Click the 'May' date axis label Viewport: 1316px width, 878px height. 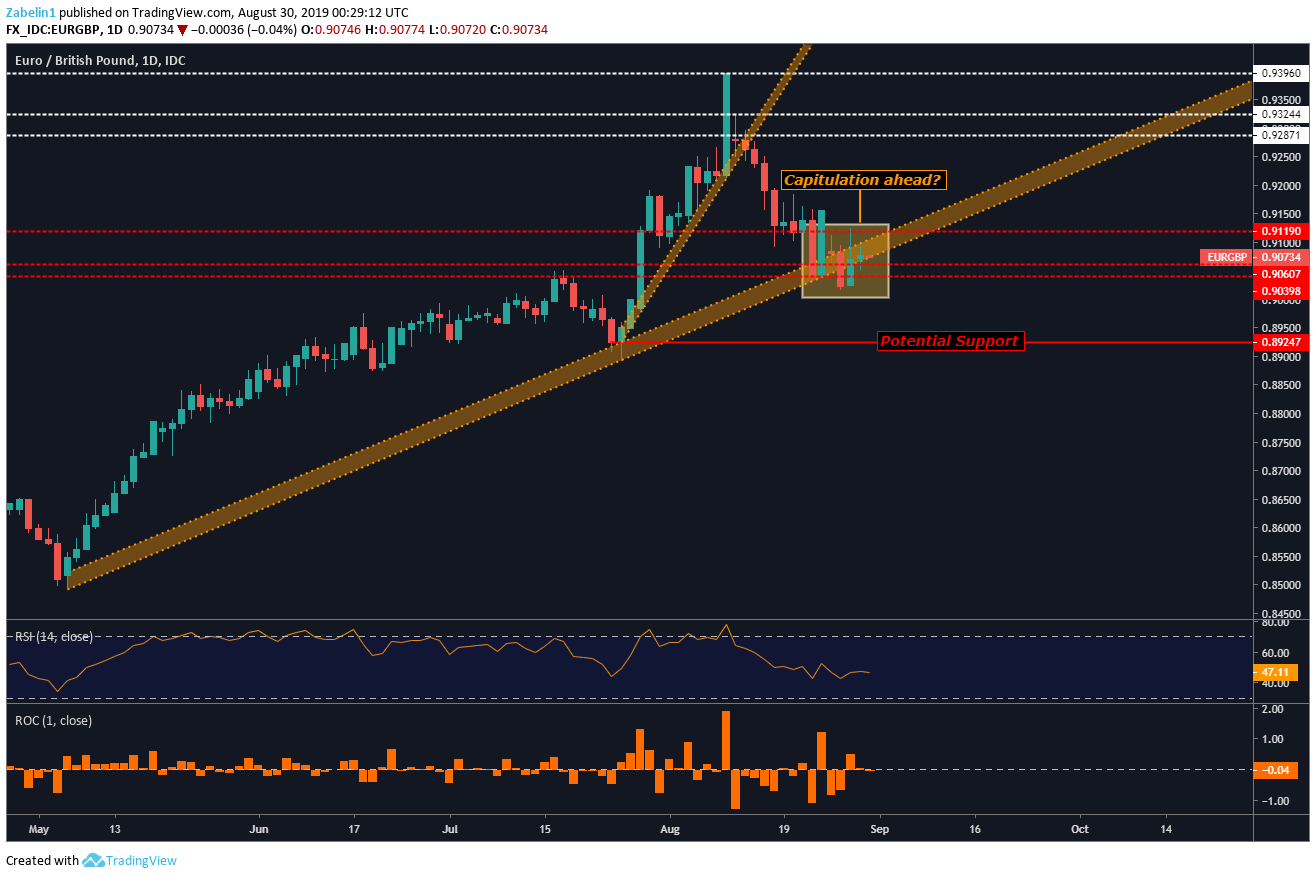point(39,829)
